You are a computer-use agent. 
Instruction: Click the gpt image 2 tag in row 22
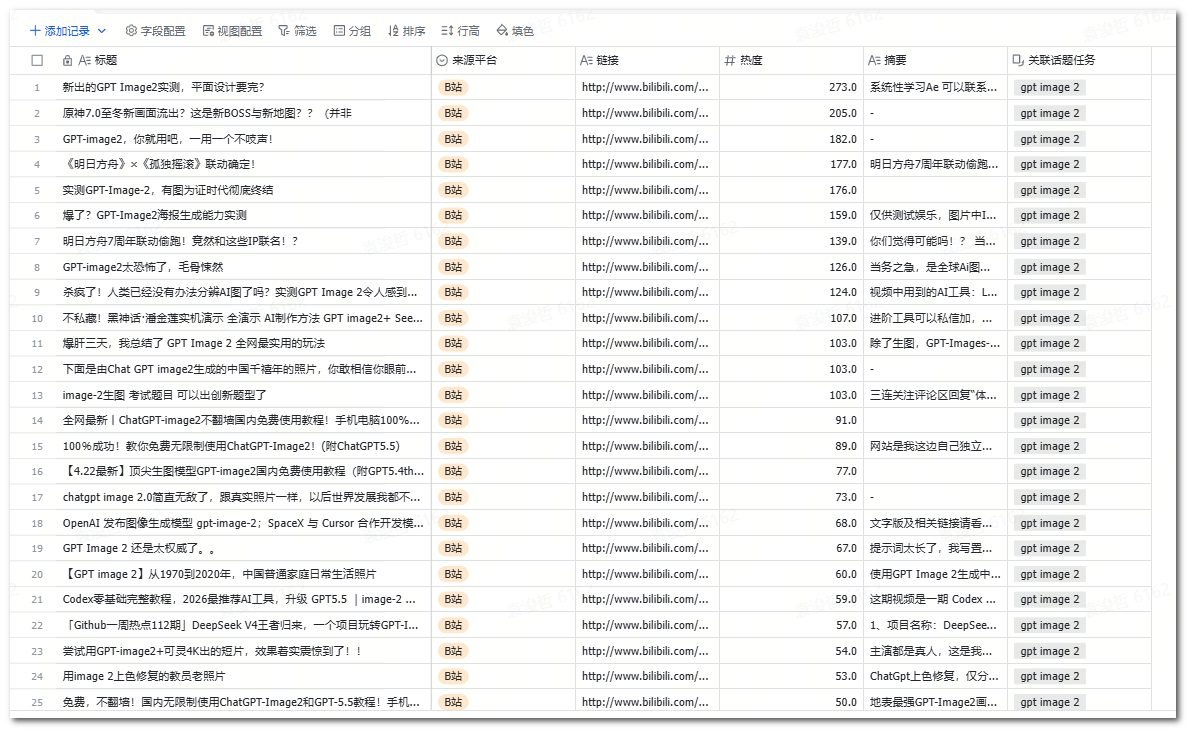pyautogui.click(x=1049, y=625)
